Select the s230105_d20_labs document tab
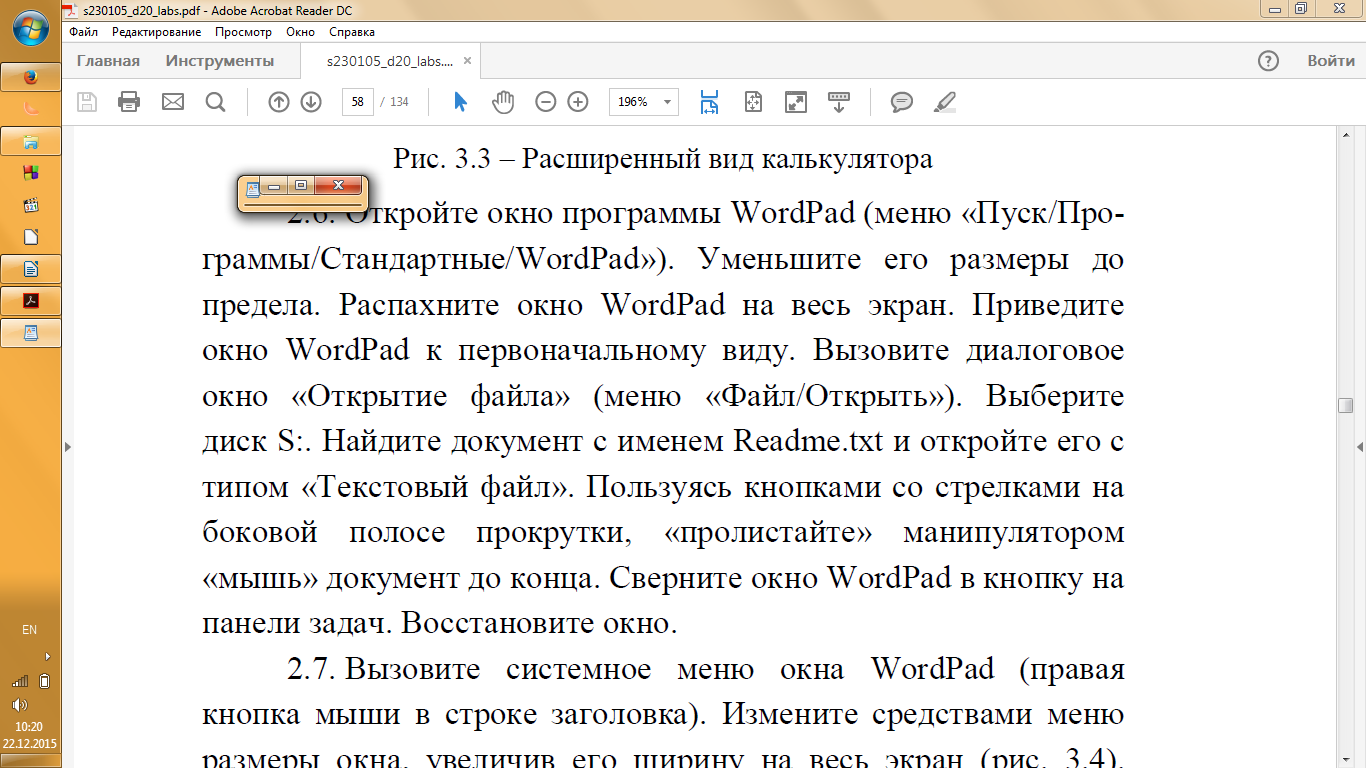 (x=388, y=61)
